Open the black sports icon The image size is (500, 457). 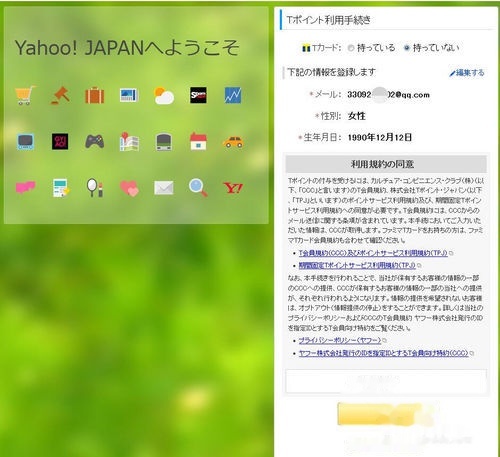tap(198, 95)
